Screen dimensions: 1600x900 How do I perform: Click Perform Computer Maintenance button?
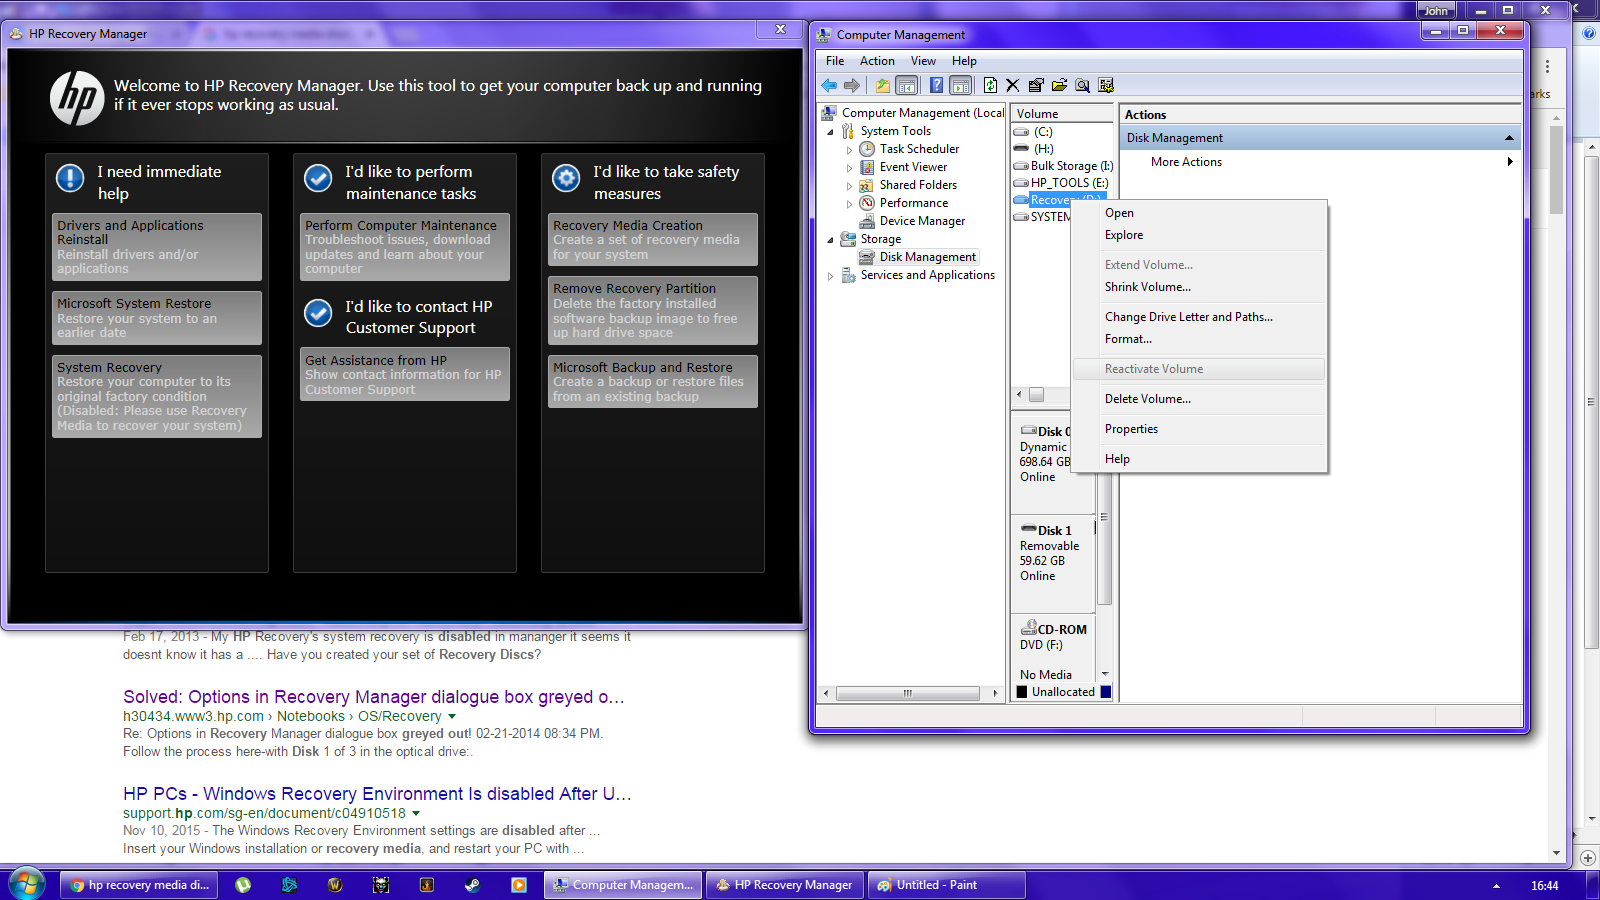pos(405,247)
